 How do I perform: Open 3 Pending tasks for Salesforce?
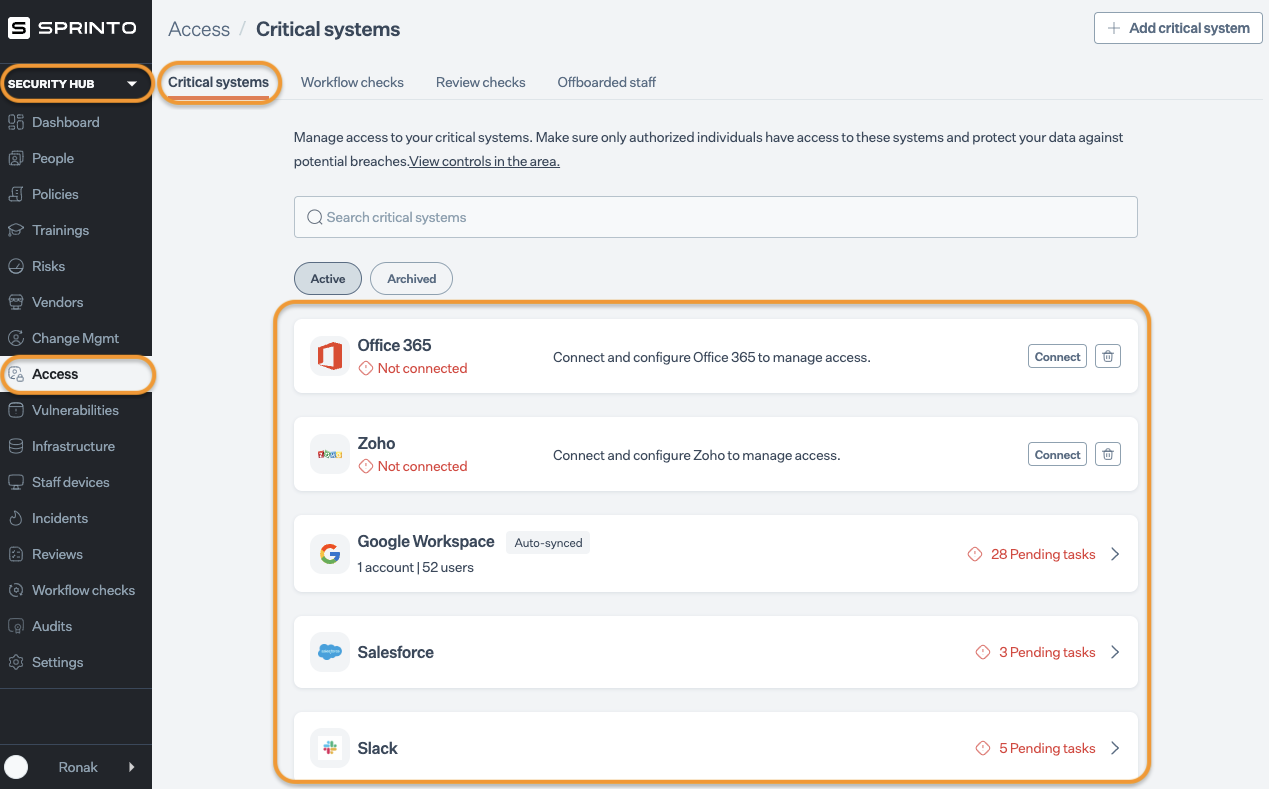pos(1035,652)
